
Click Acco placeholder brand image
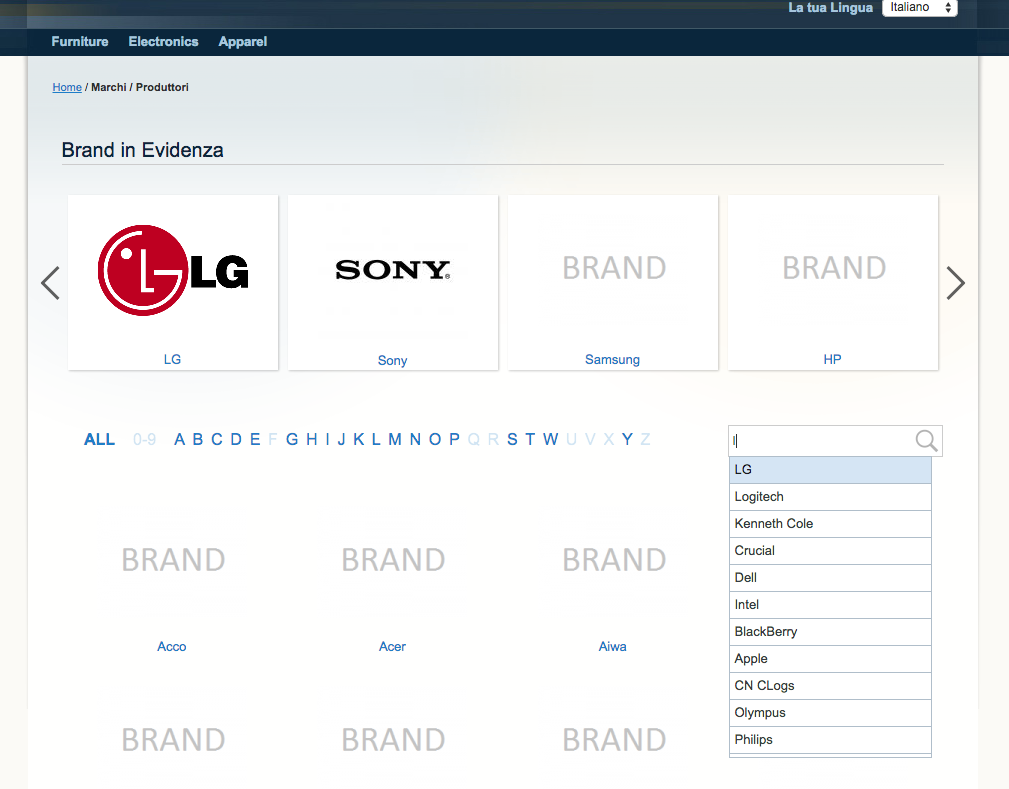tap(173, 560)
